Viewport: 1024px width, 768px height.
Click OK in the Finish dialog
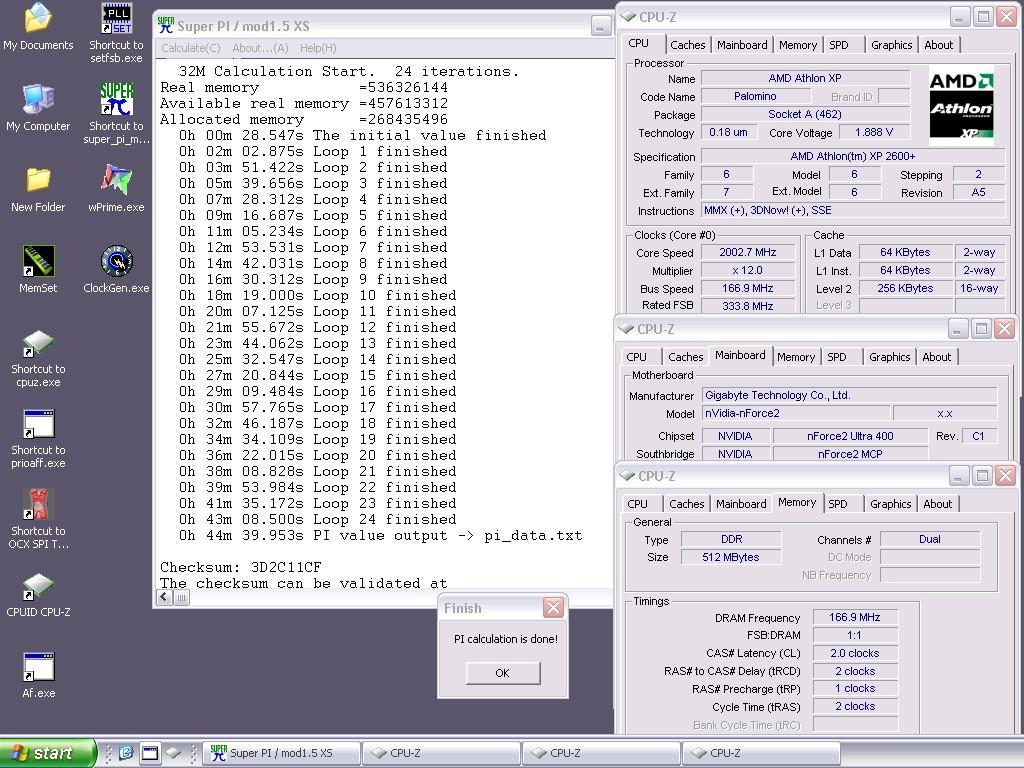tap(503, 673)
